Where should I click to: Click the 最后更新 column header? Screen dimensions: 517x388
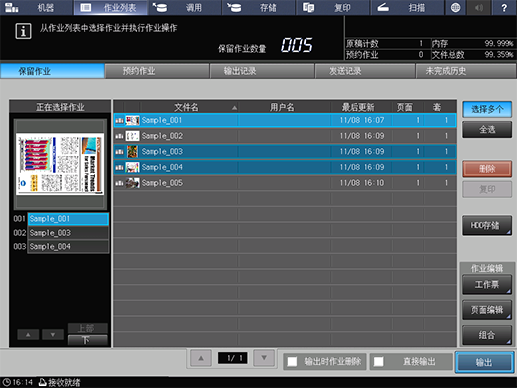[361, 107]
